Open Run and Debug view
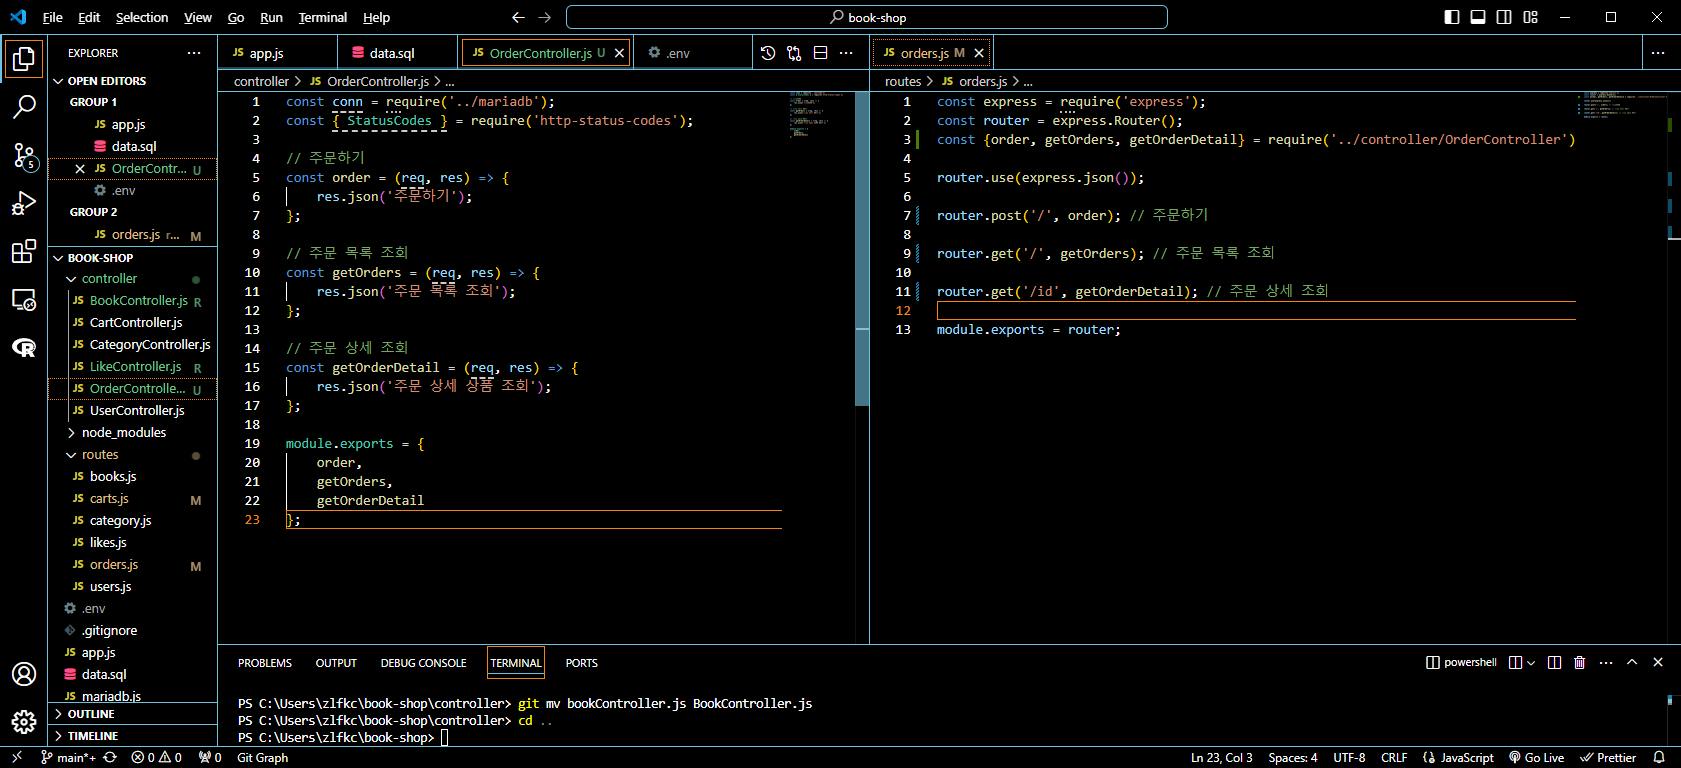The image size is (1681, 768). click(x=24, y=203)
